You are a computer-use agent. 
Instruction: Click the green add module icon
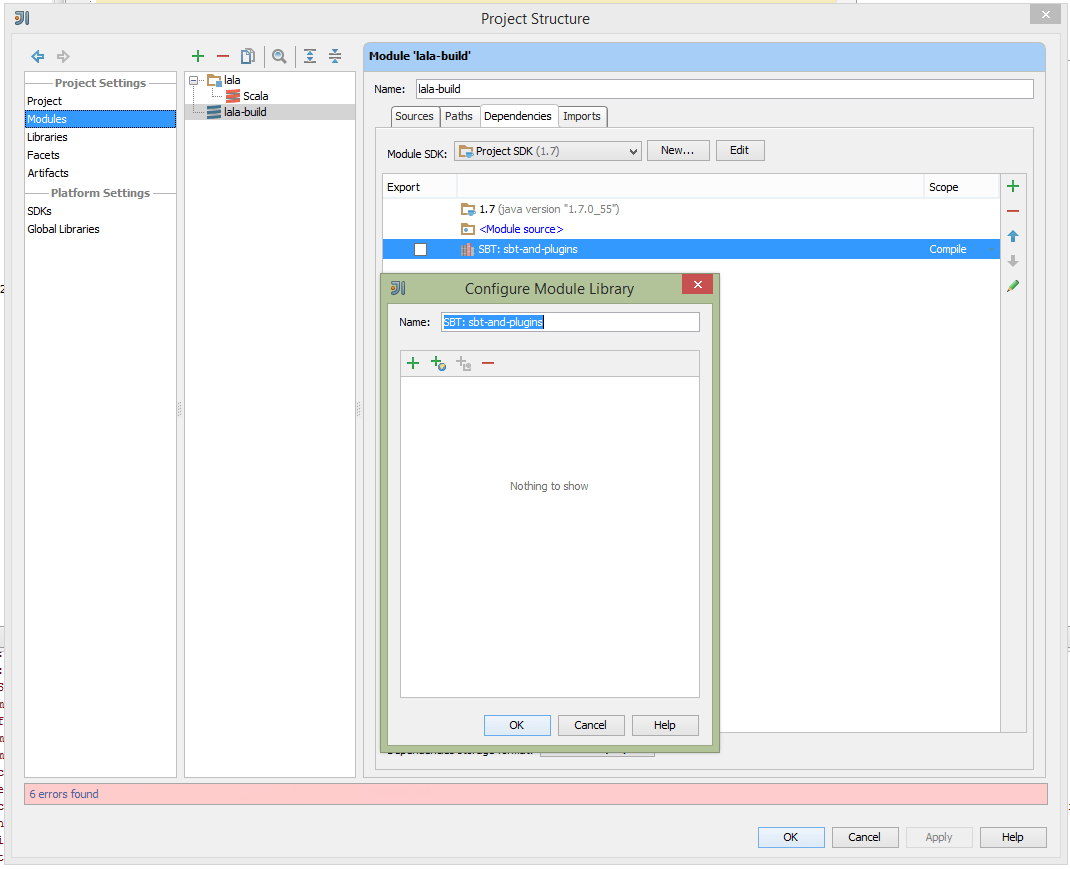198,56
